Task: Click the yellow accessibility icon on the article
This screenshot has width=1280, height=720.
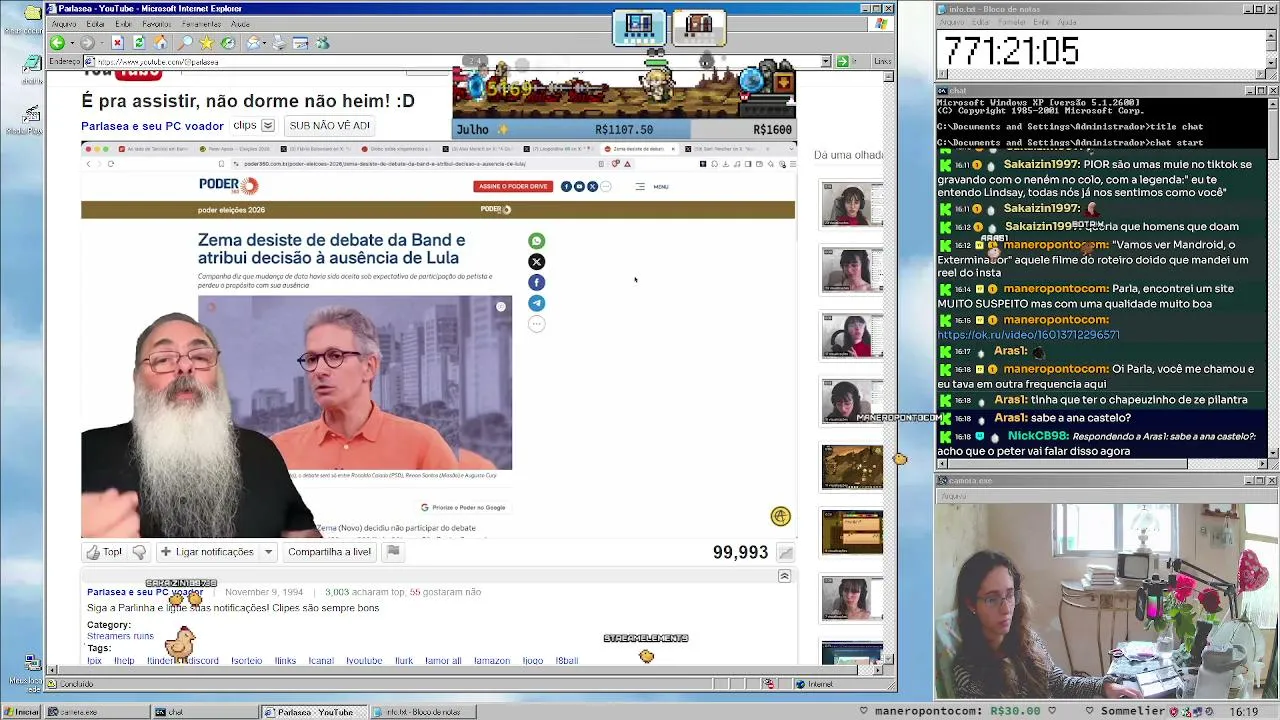Action: 780,516
